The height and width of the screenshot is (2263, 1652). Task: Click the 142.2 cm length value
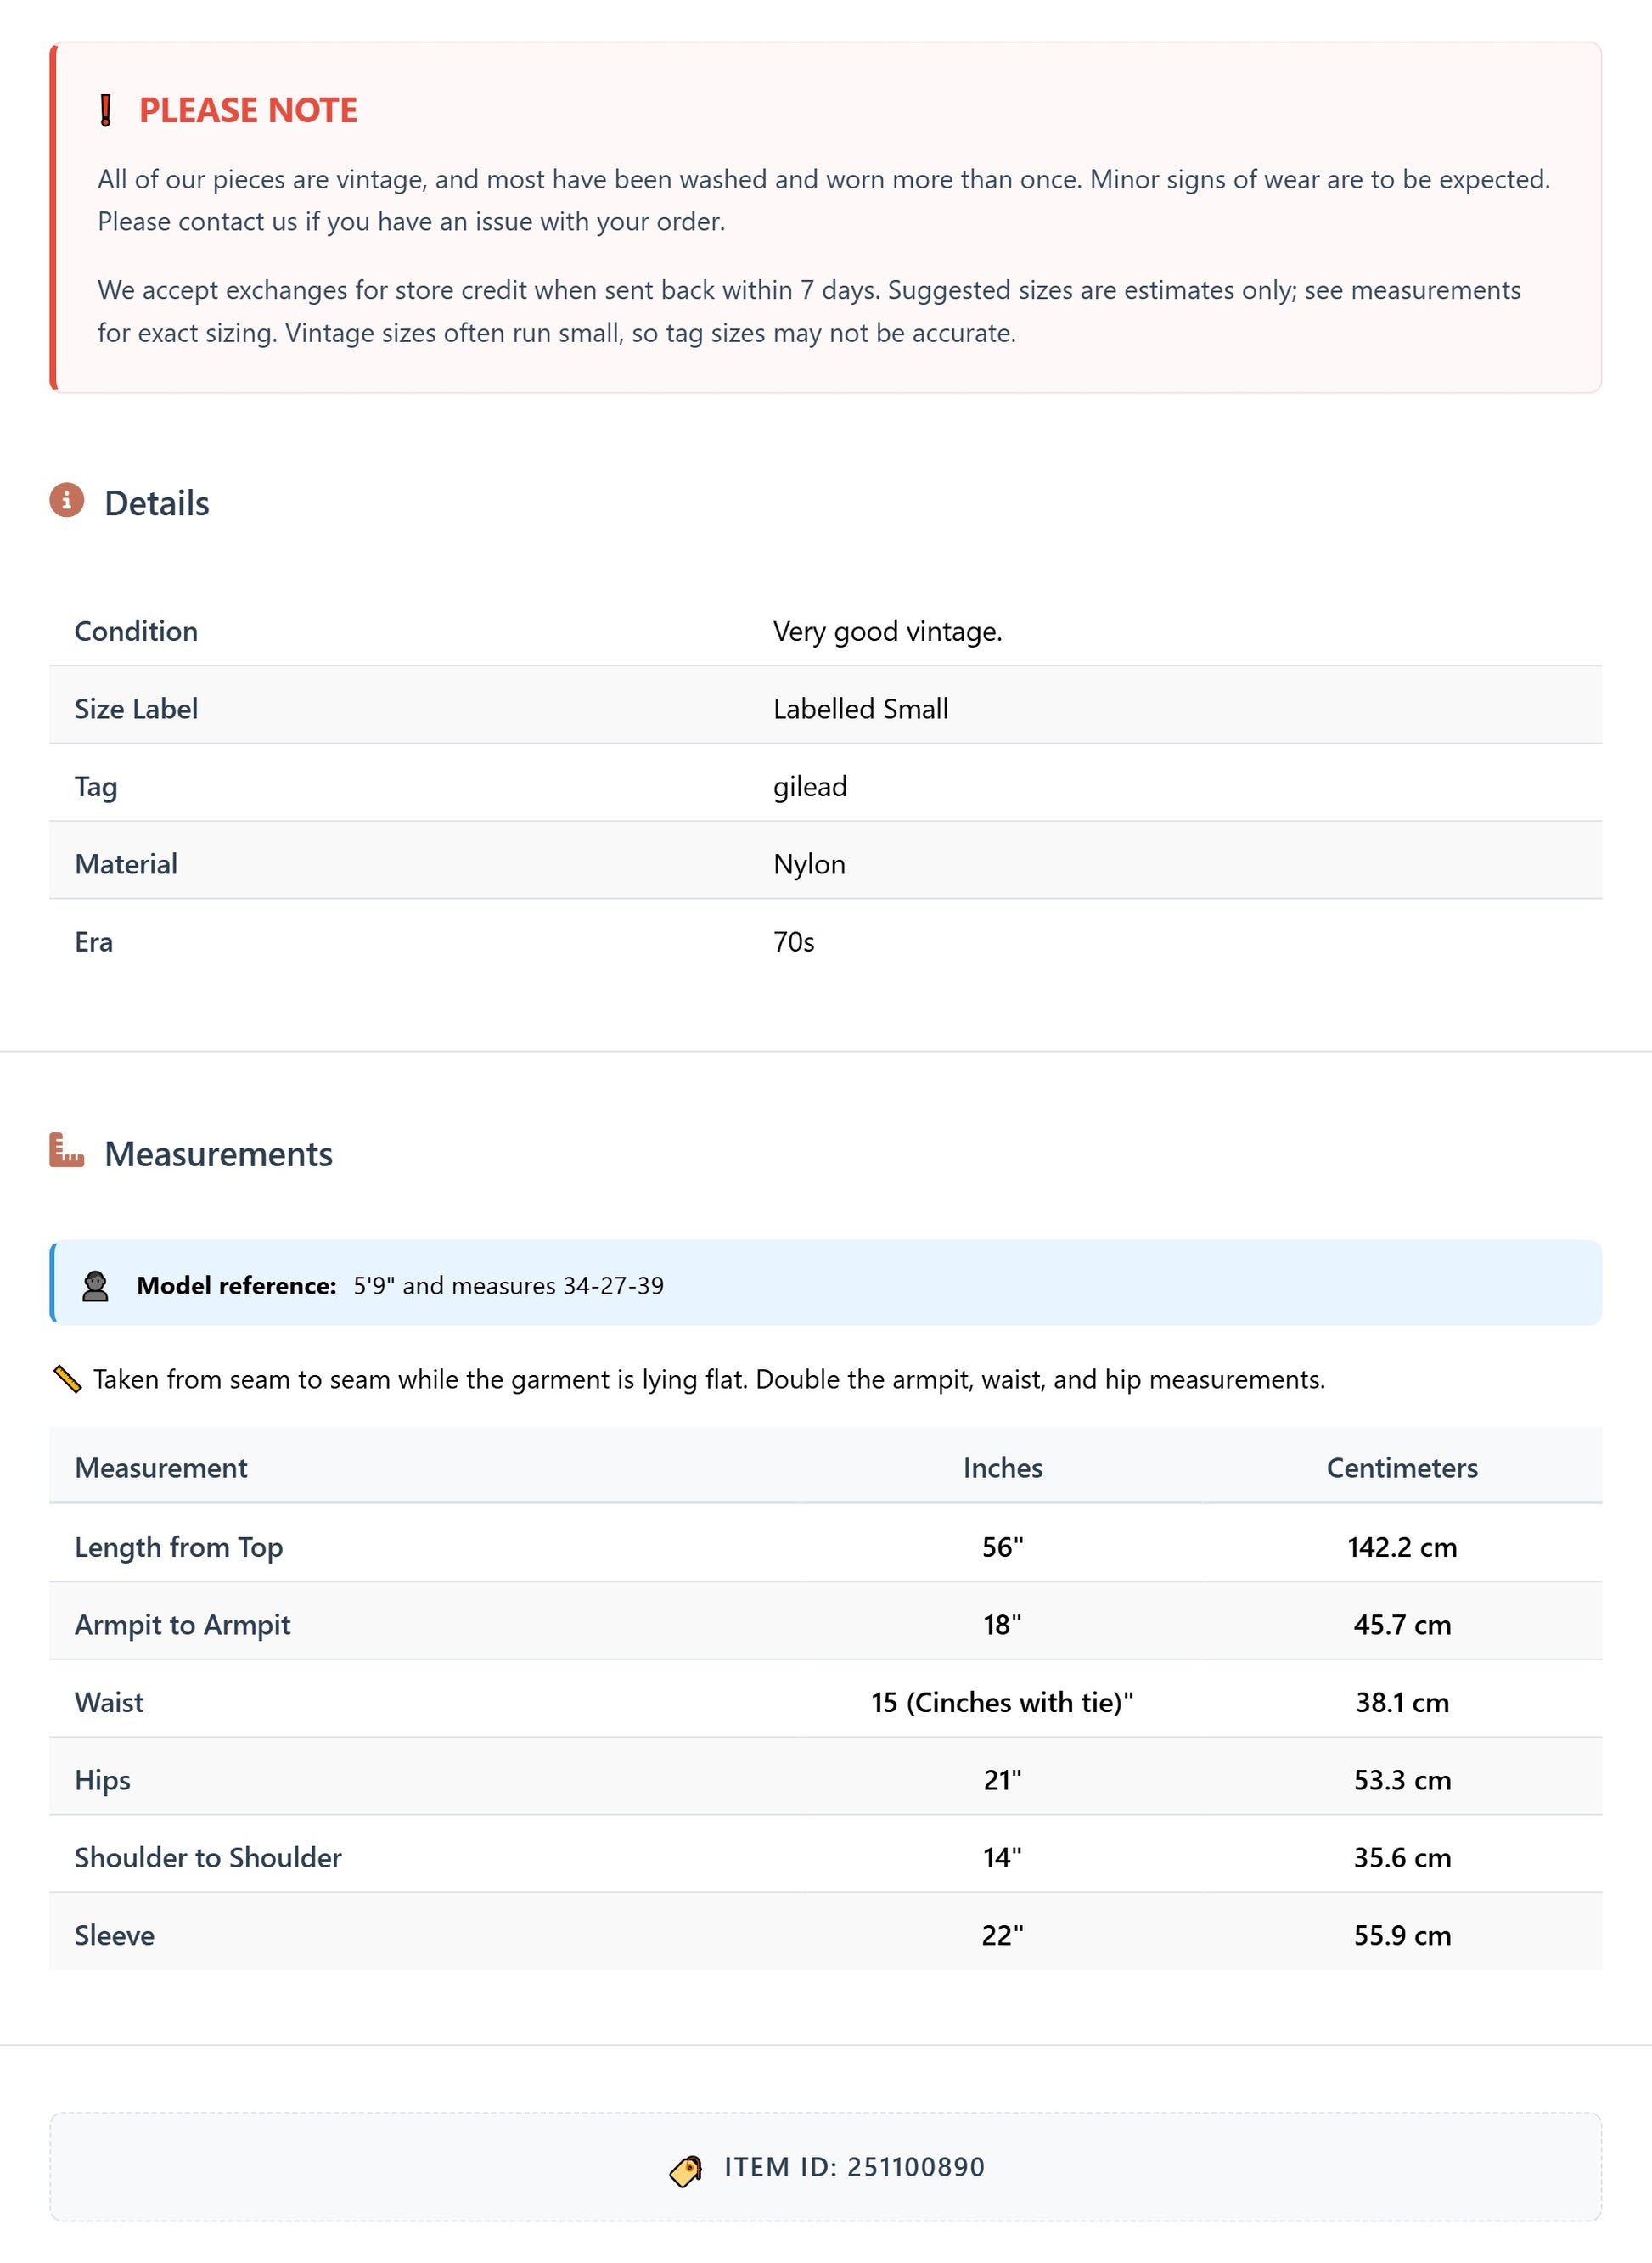(1401, 1548)
